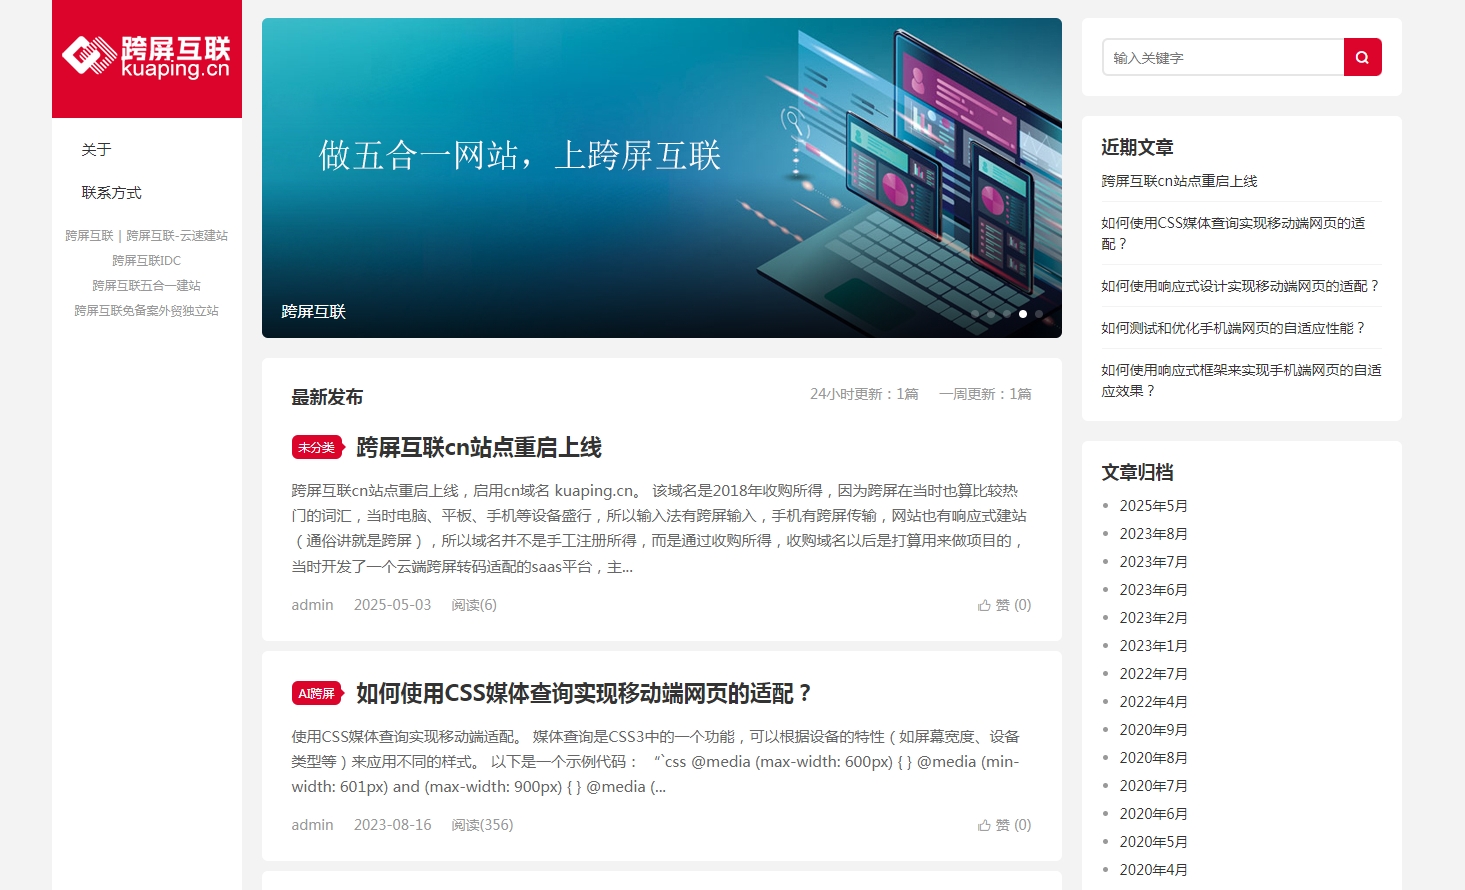
Task: Open recent article 如何测试和优化手机端网页的自适应性能
Action: (1233, 328)
